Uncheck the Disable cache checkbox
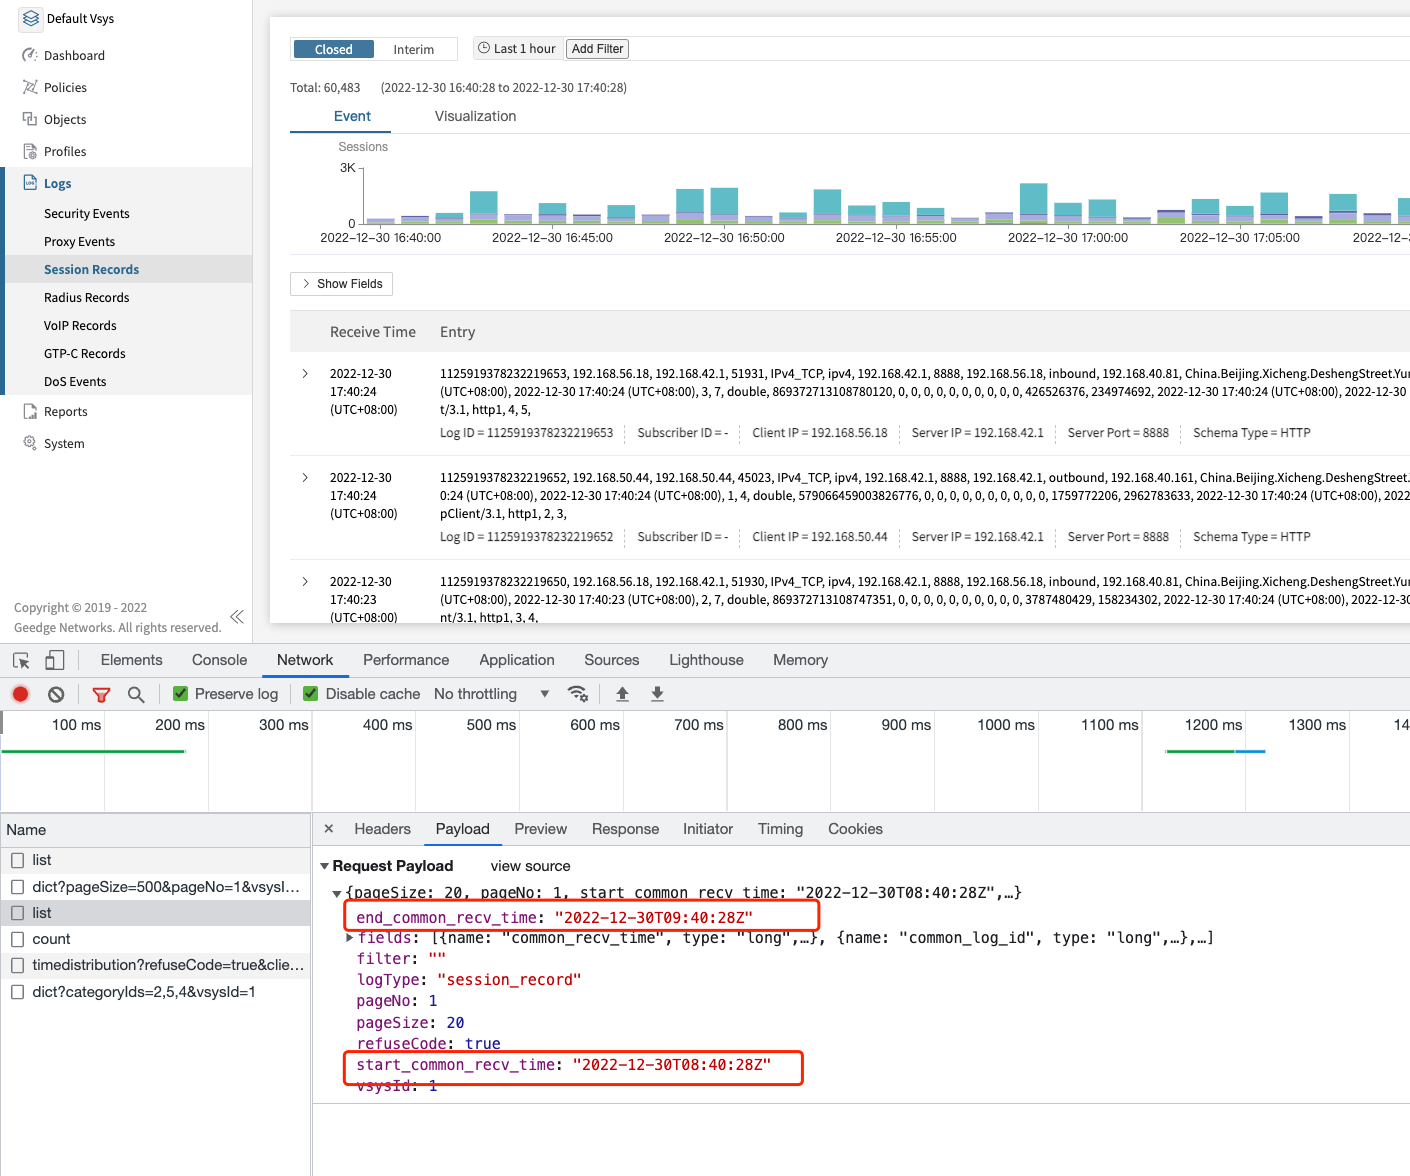 [x=311, y=694]
